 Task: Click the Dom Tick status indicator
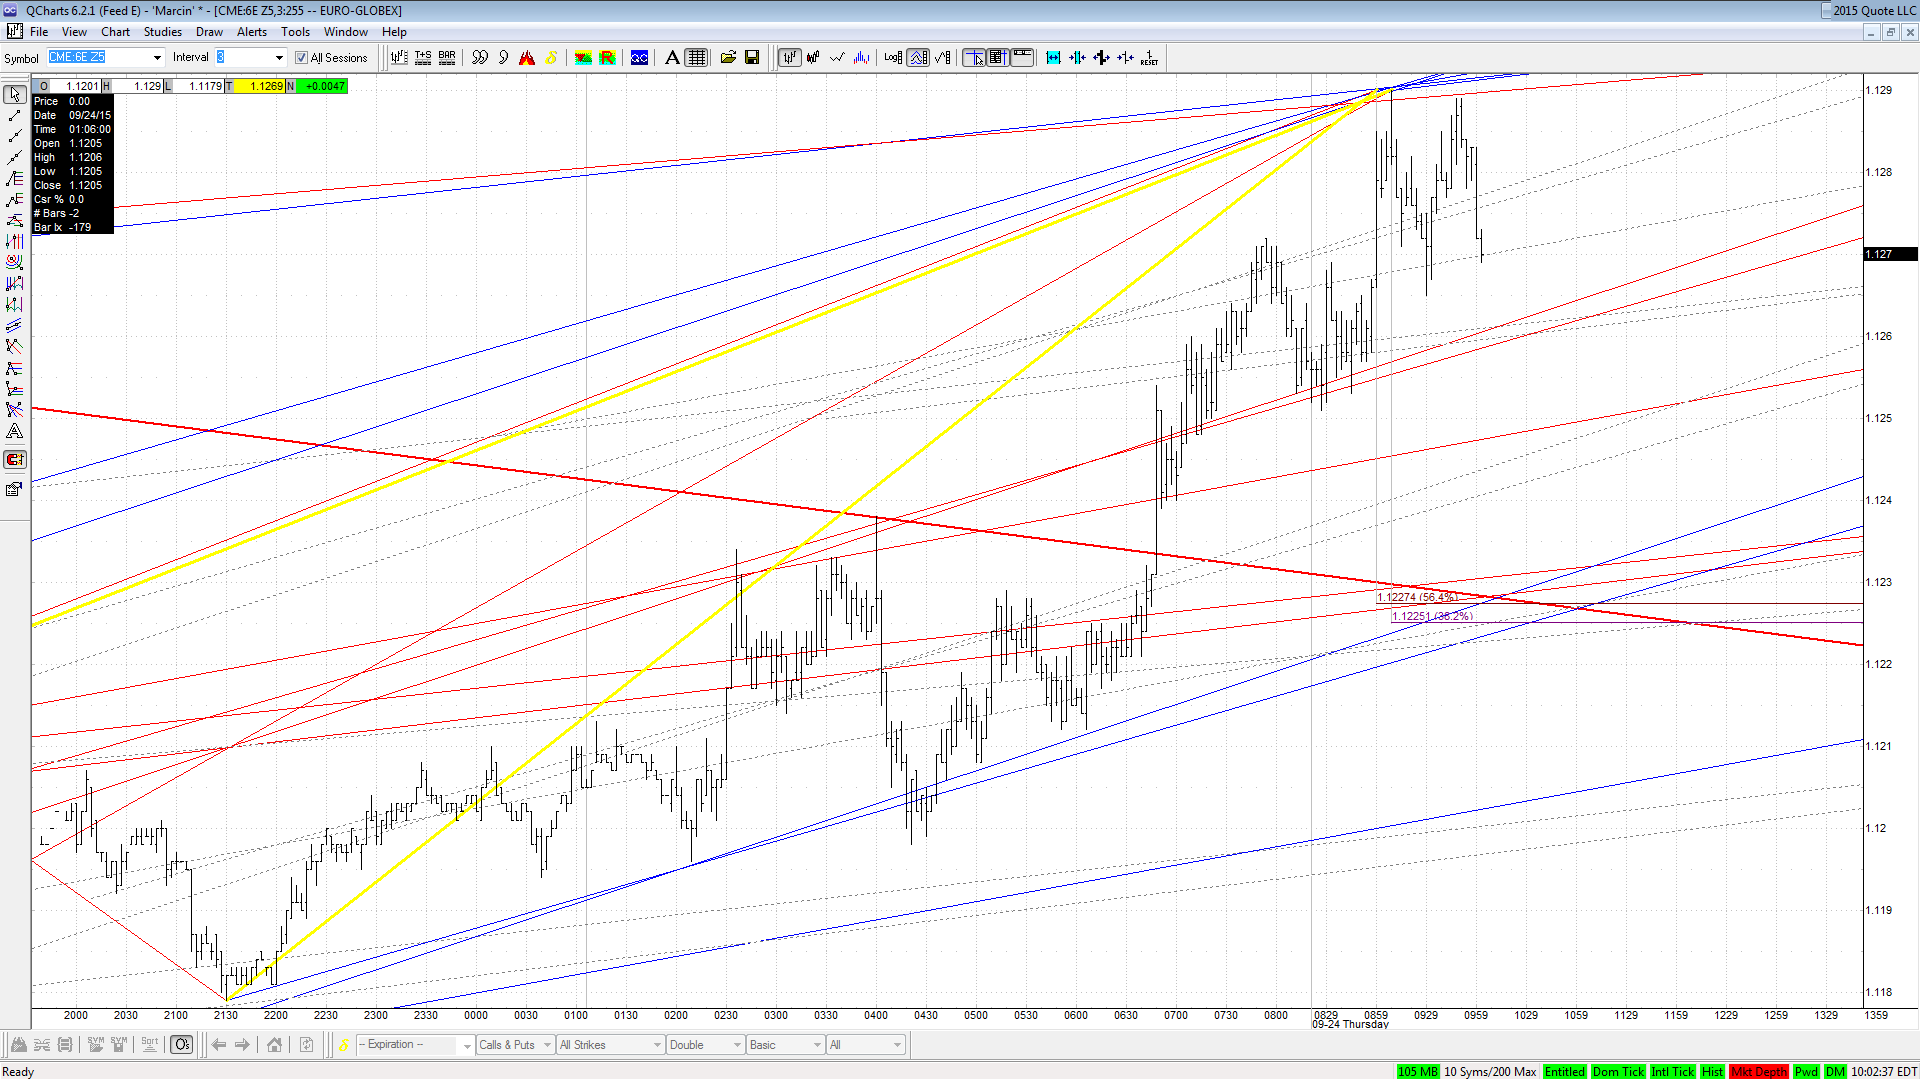1618,1072
